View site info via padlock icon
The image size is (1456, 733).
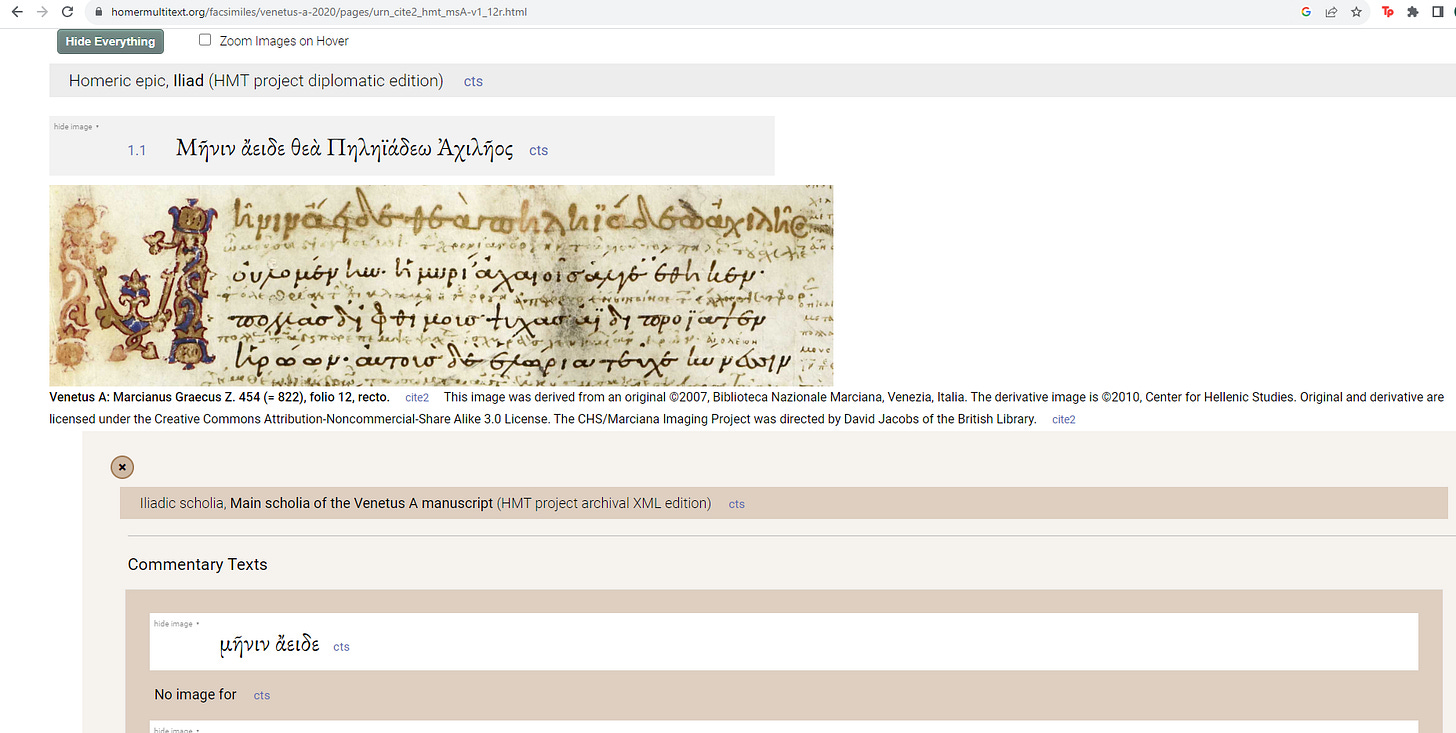98,13
